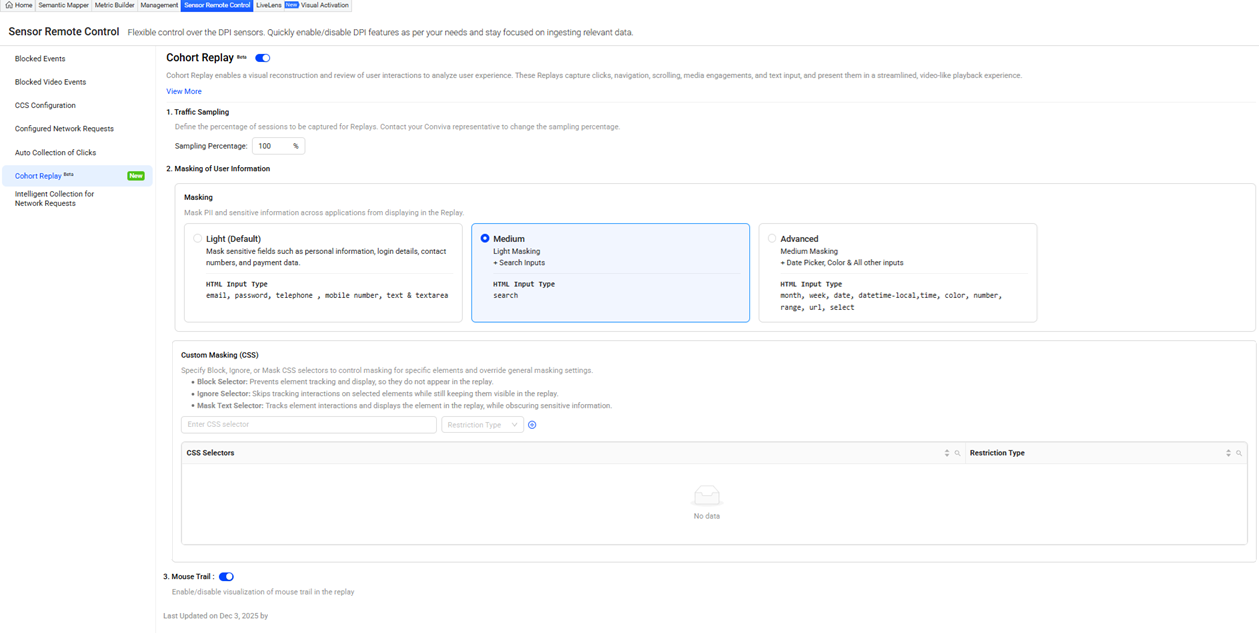Open Auto Collection of Clicks in sidebar

(x=69, y=152)
